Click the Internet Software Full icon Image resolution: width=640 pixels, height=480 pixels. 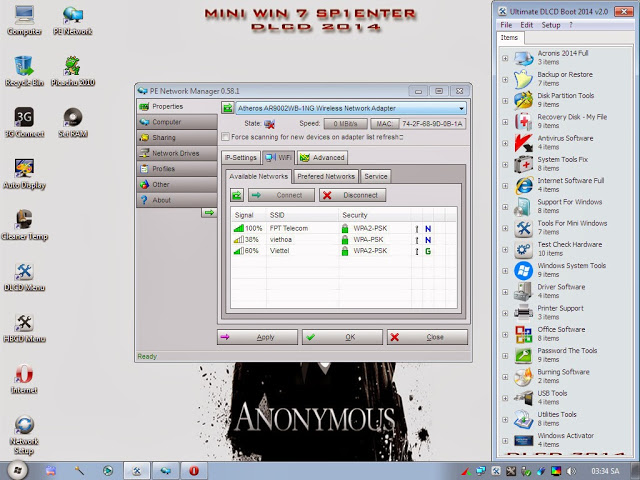click(x=524, y=185)
